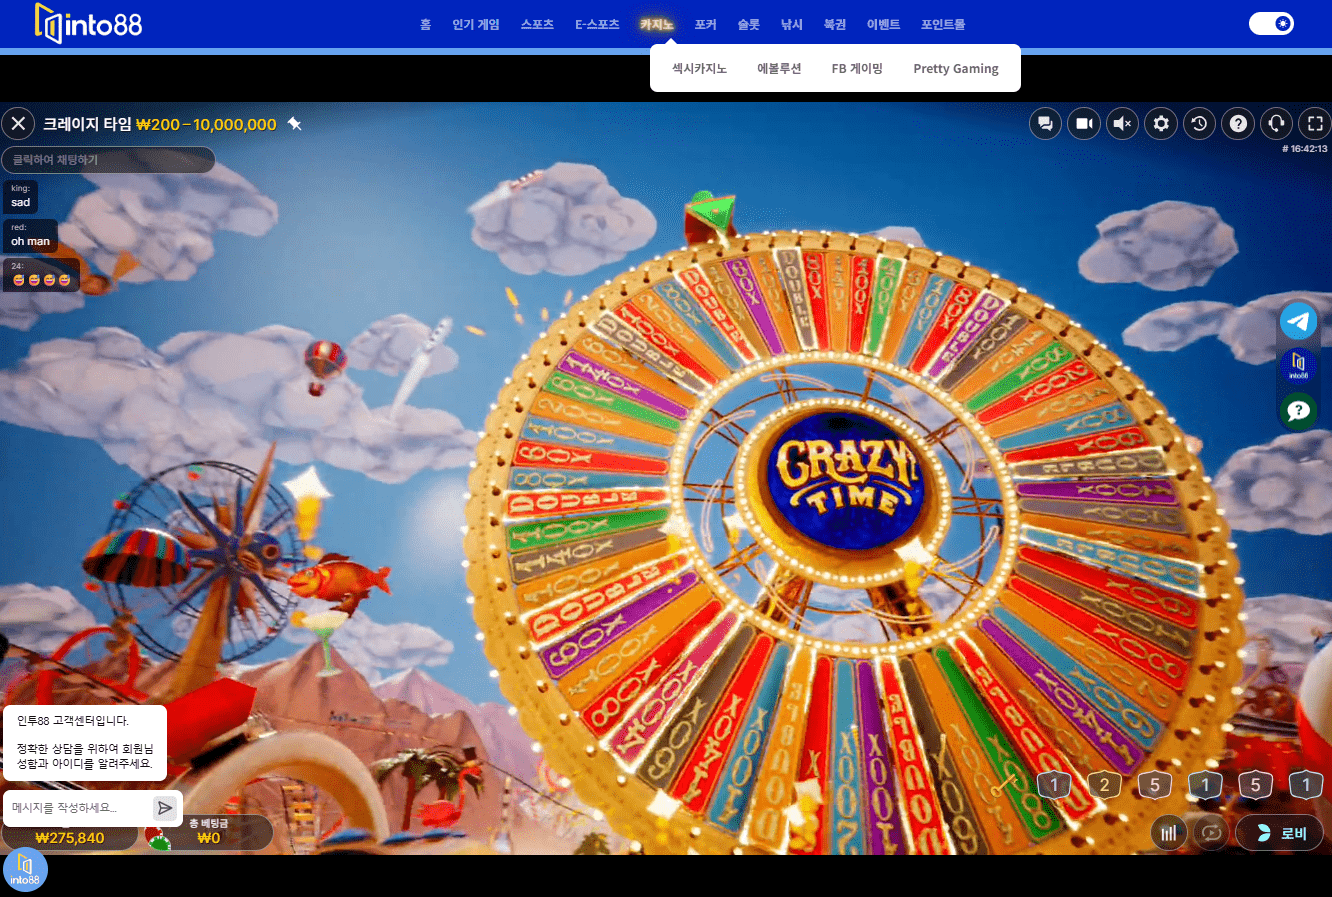Open the 인기 게임 menu item
Image resolution: width=1332 pixels, height=897 pixels.
point(475,25)
